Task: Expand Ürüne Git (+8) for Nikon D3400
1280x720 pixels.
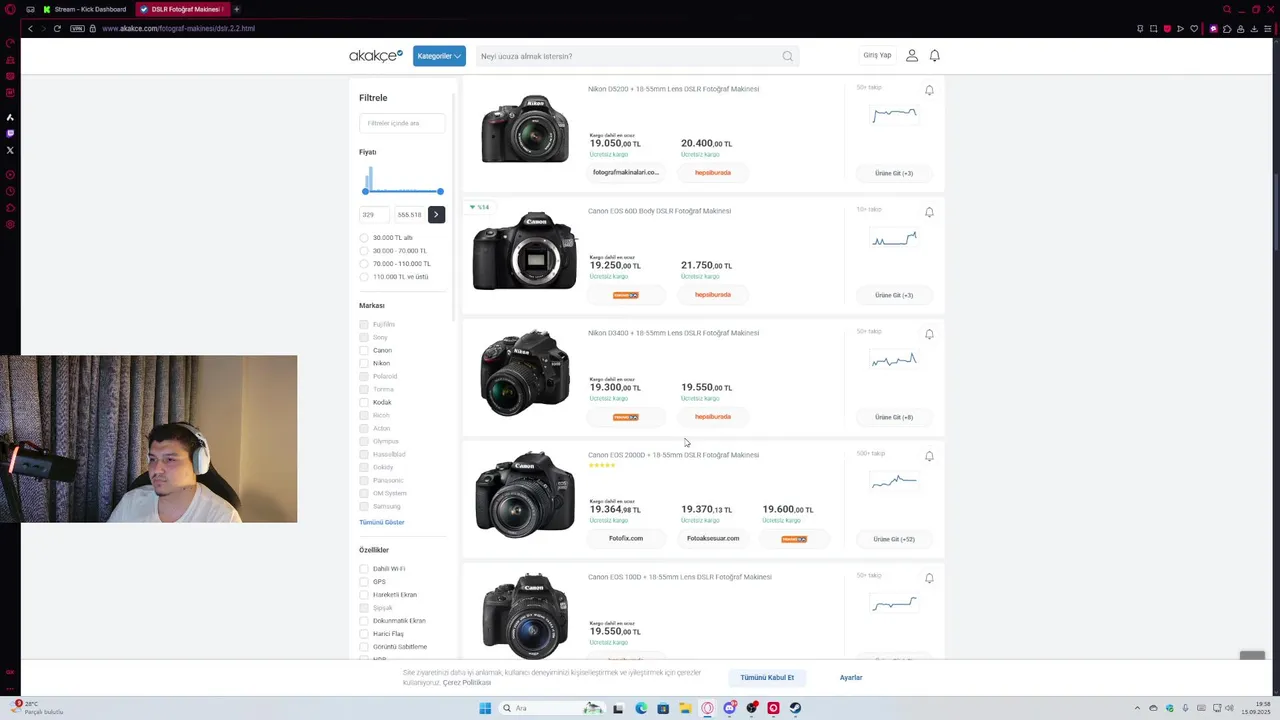Action: coord(894,417)
